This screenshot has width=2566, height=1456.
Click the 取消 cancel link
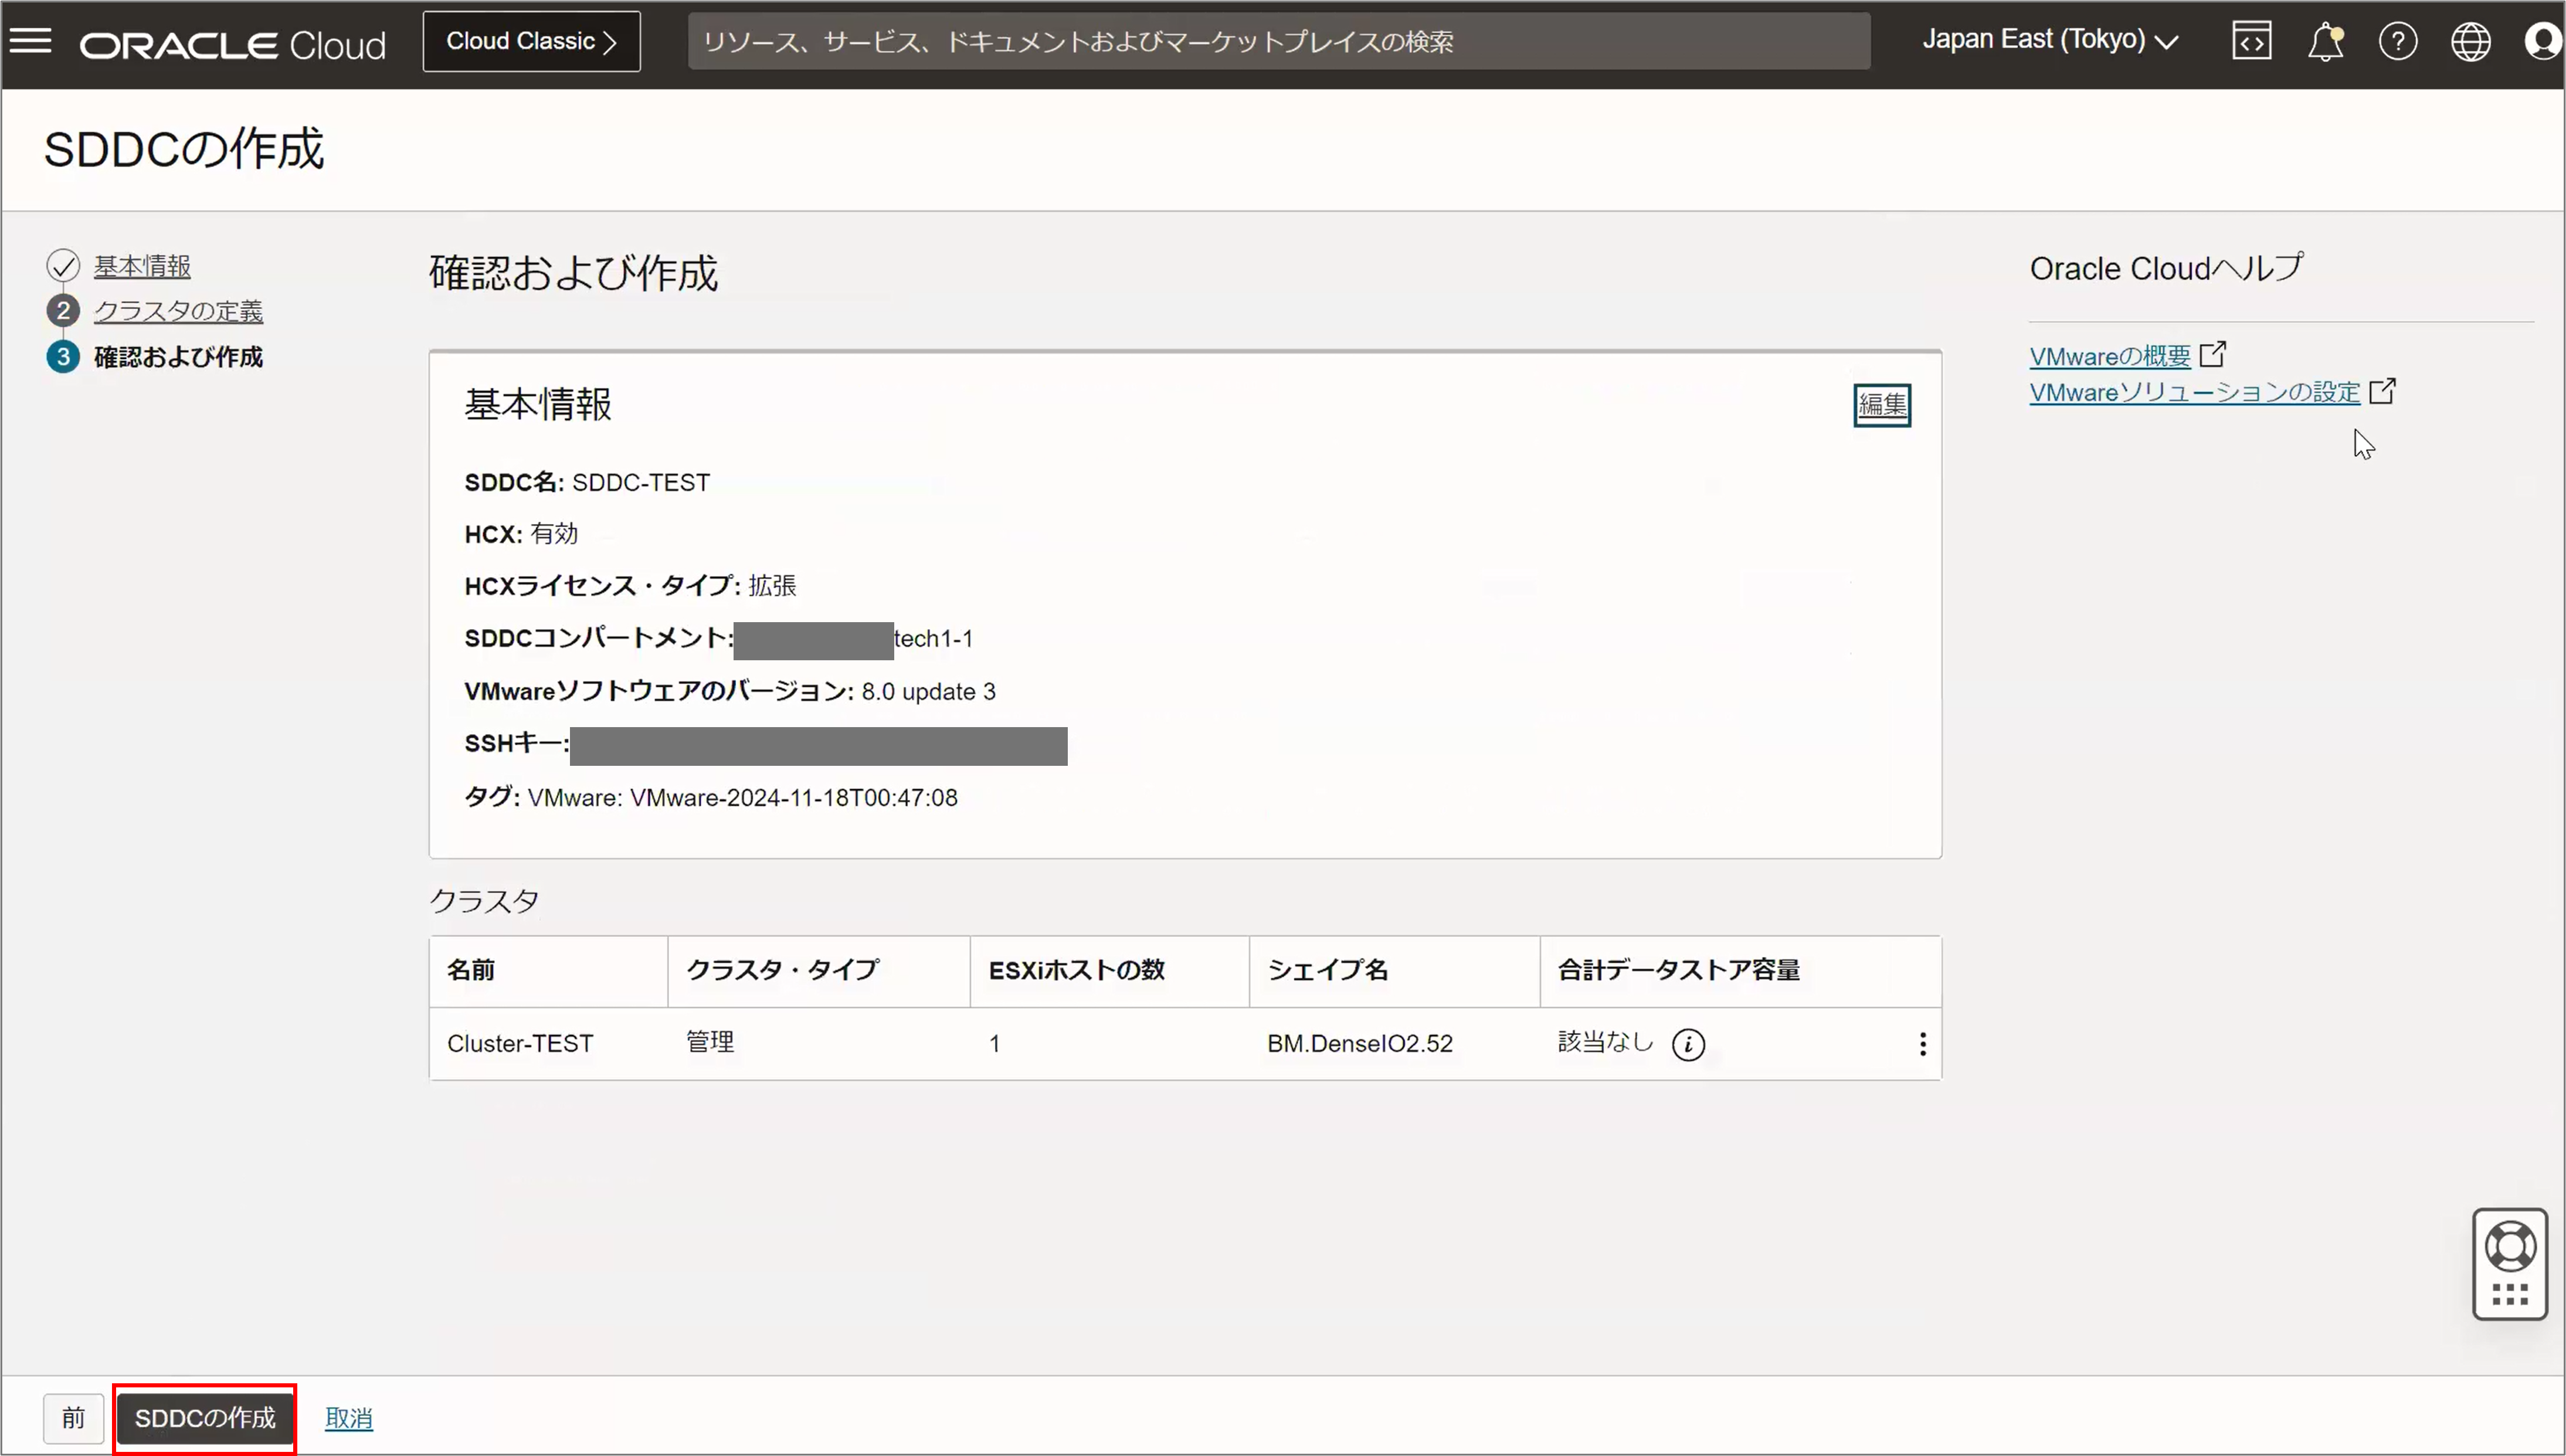click(x=349, y=1418)
